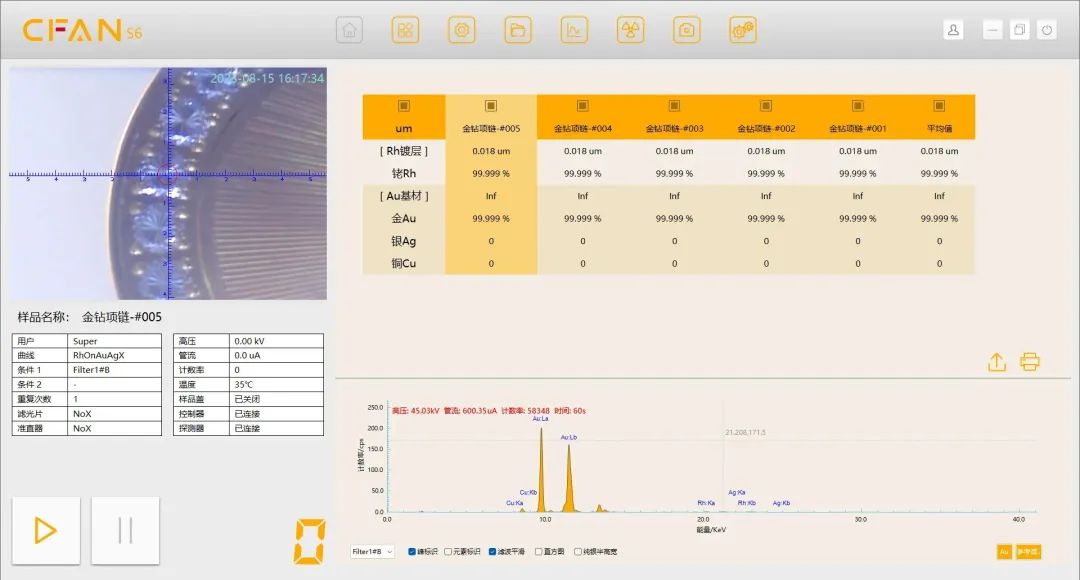
Task: Click the single gear settings icon
Action: point(461,30)
